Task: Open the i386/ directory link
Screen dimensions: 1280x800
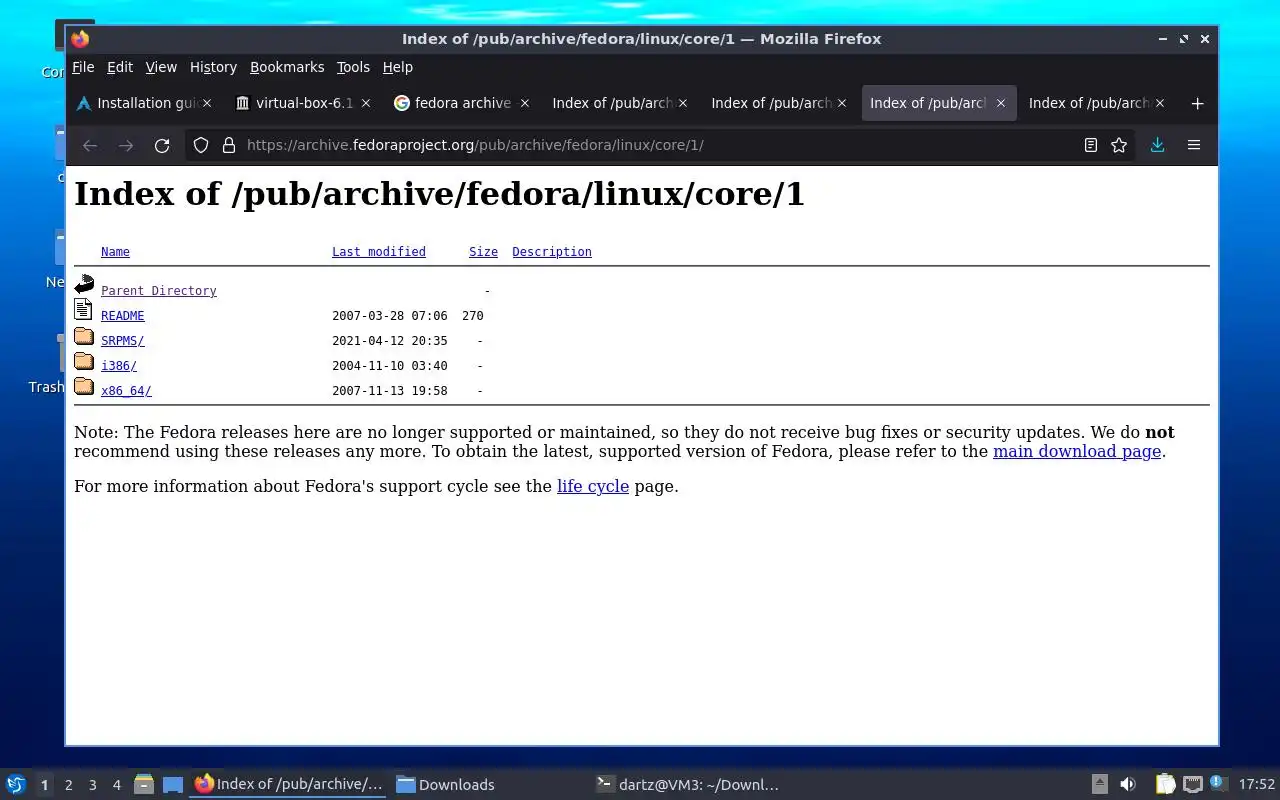Action: (119, 366)
